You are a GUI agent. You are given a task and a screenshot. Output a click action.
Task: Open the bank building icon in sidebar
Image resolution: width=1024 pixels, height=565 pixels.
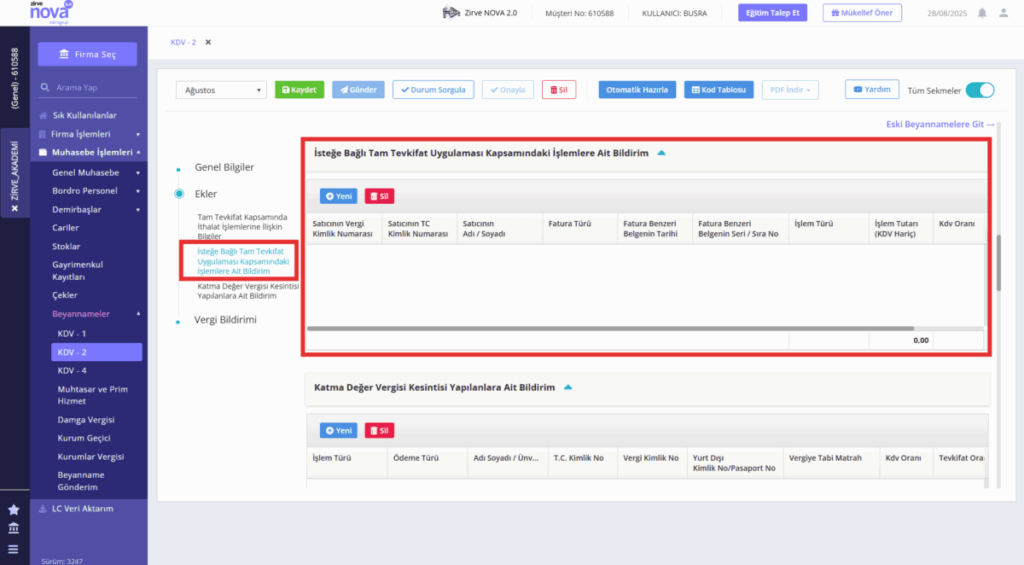tap(14, 528)
